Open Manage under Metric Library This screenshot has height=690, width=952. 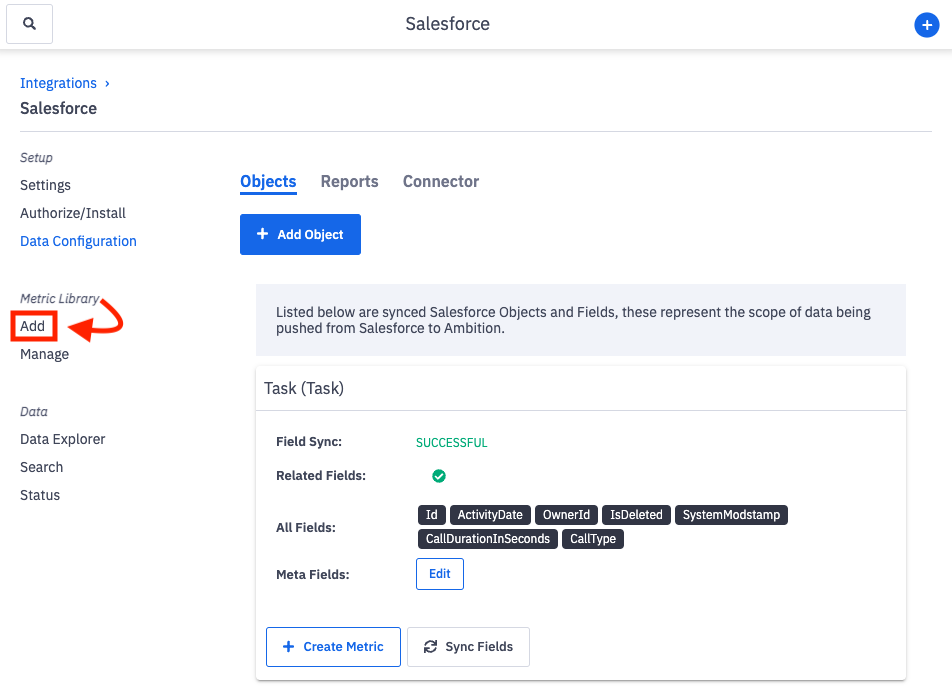coord(43,353)
